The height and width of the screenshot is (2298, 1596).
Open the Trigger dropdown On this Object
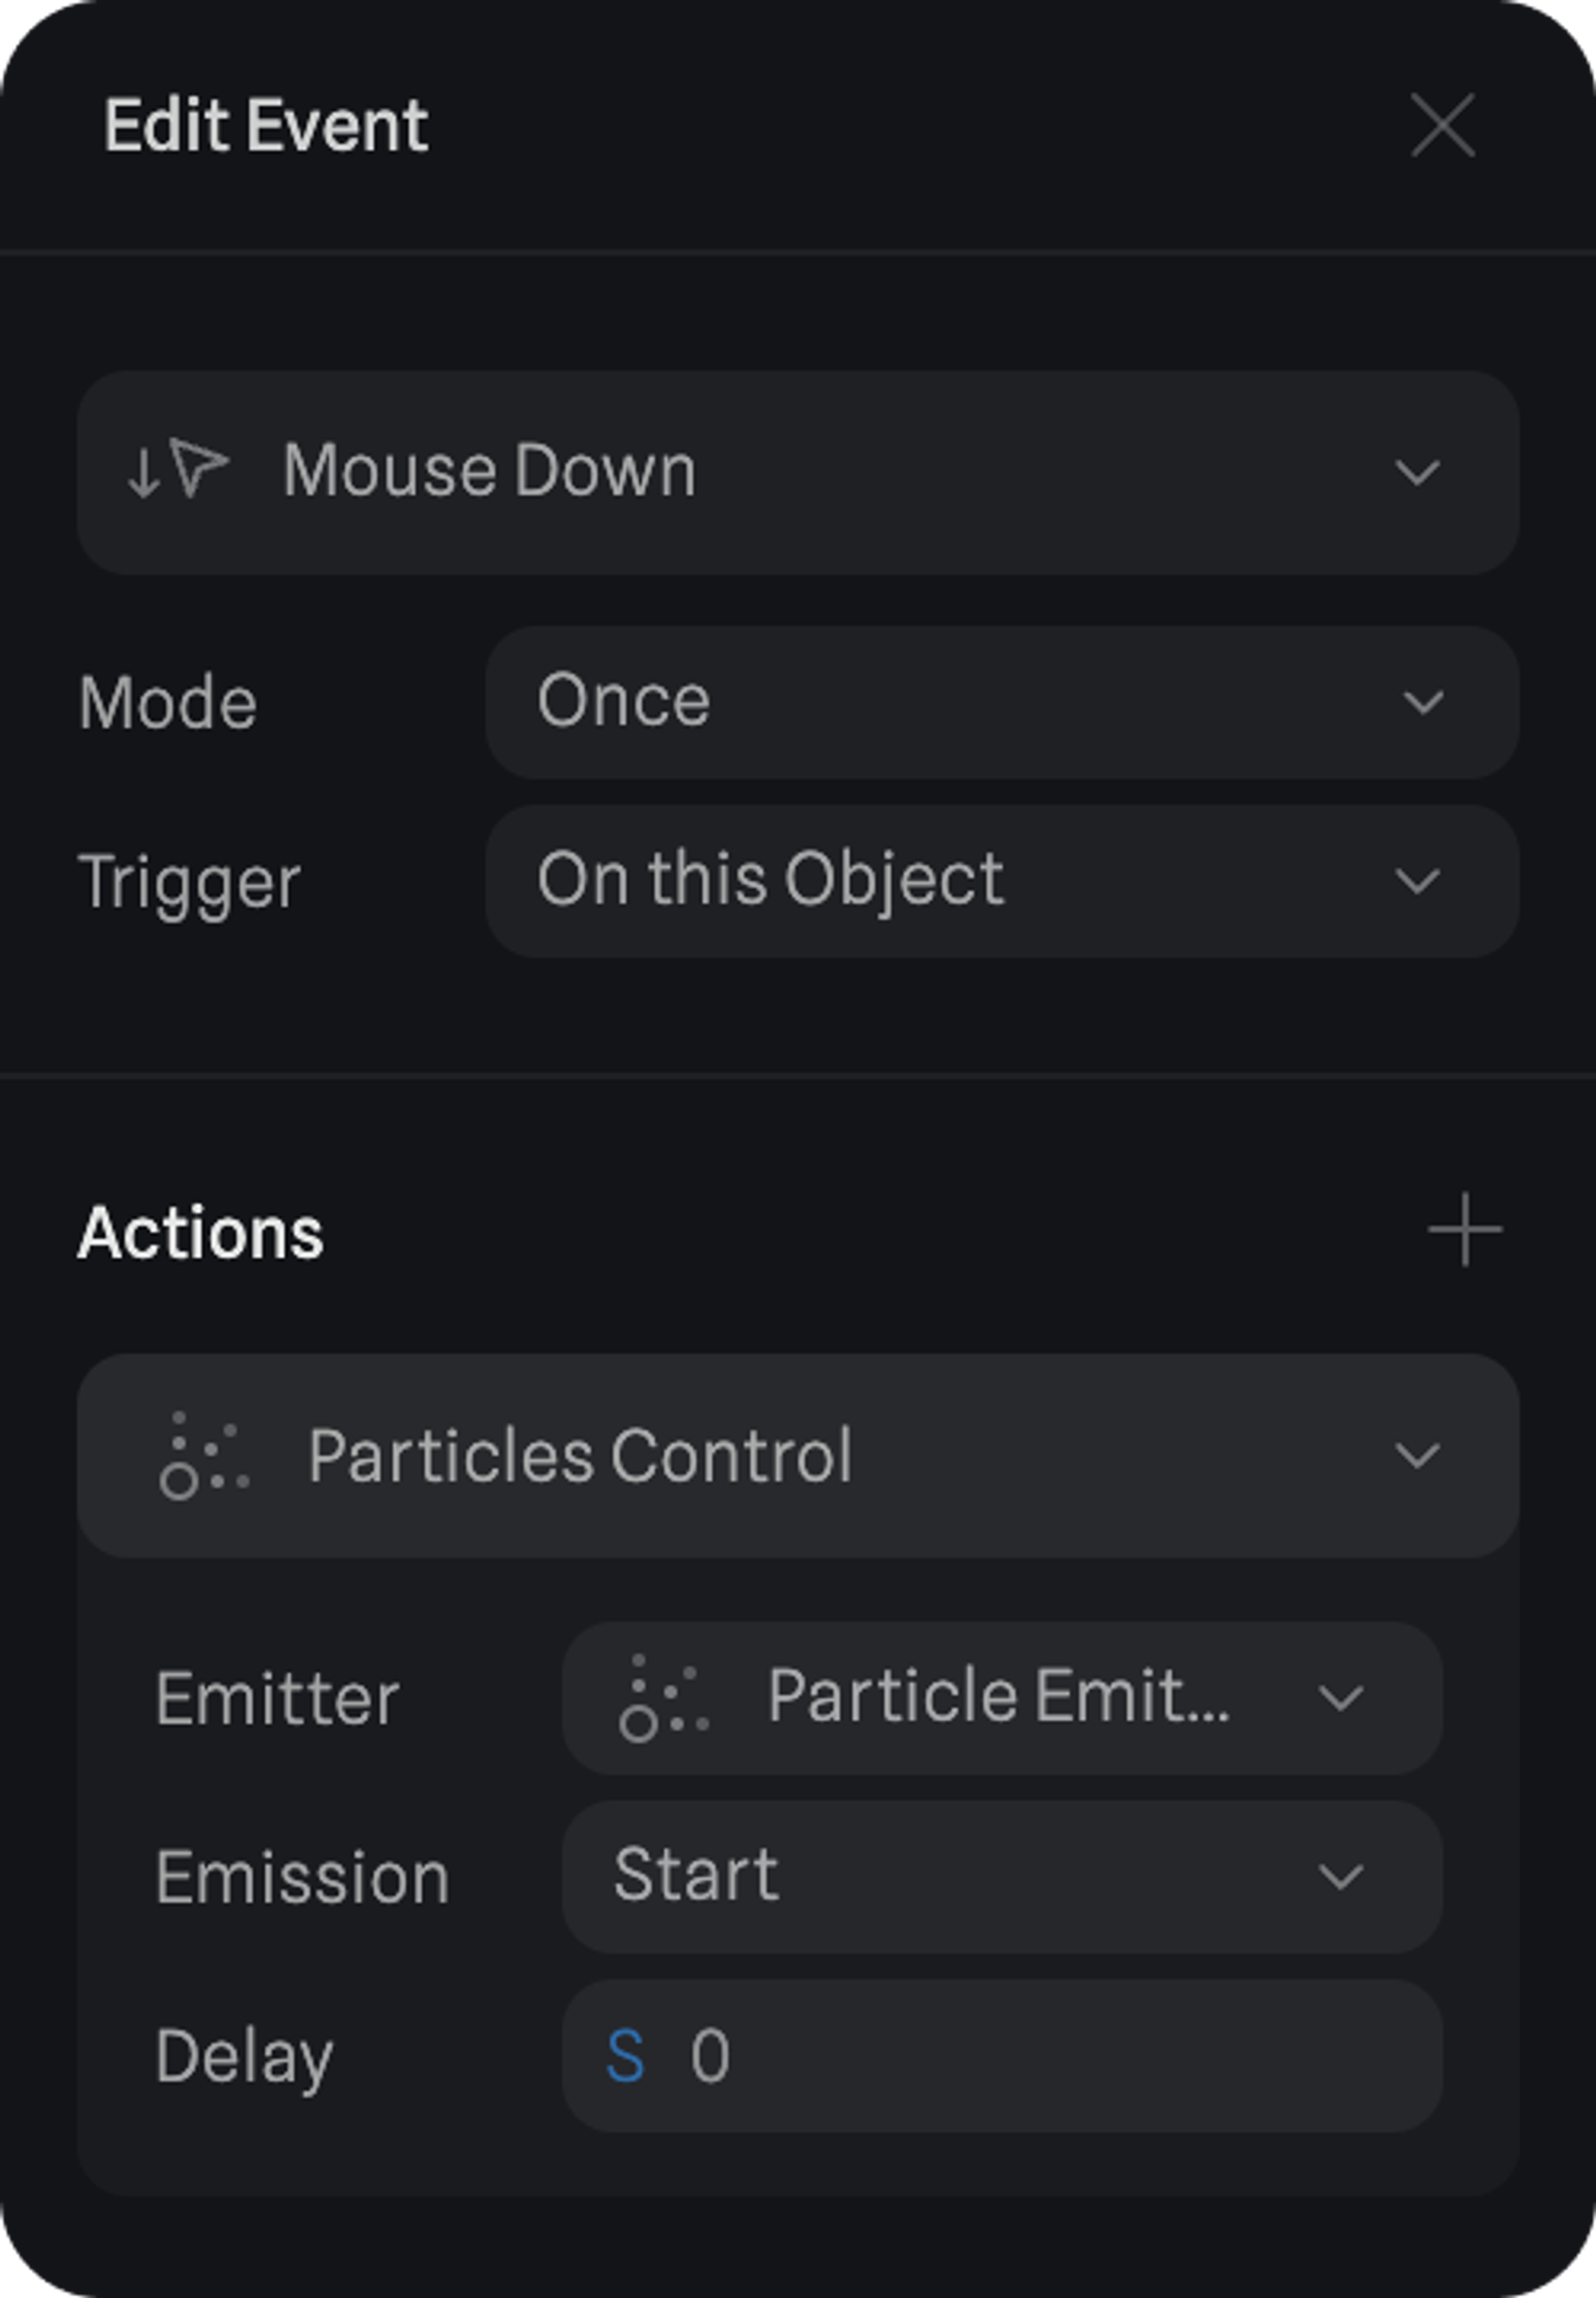coord(1001,881)
